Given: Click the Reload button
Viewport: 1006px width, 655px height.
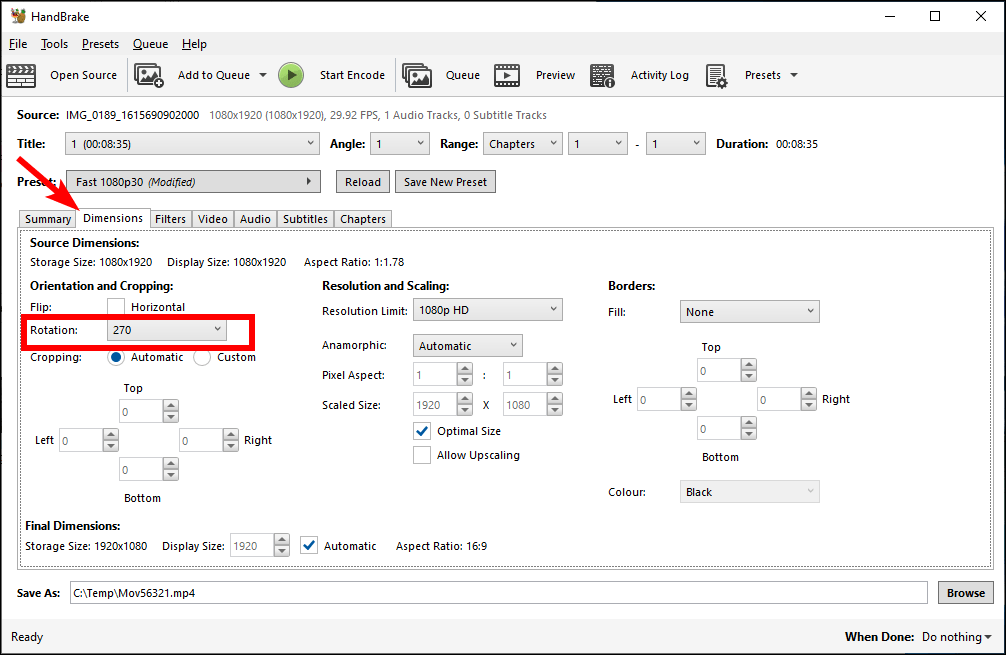Looking at the screenshot, I should 363,182.
